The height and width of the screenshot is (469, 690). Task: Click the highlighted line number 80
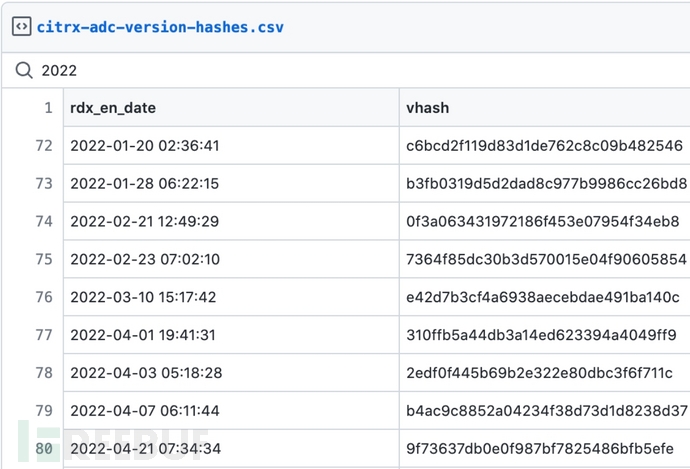[x=43, y=449]
